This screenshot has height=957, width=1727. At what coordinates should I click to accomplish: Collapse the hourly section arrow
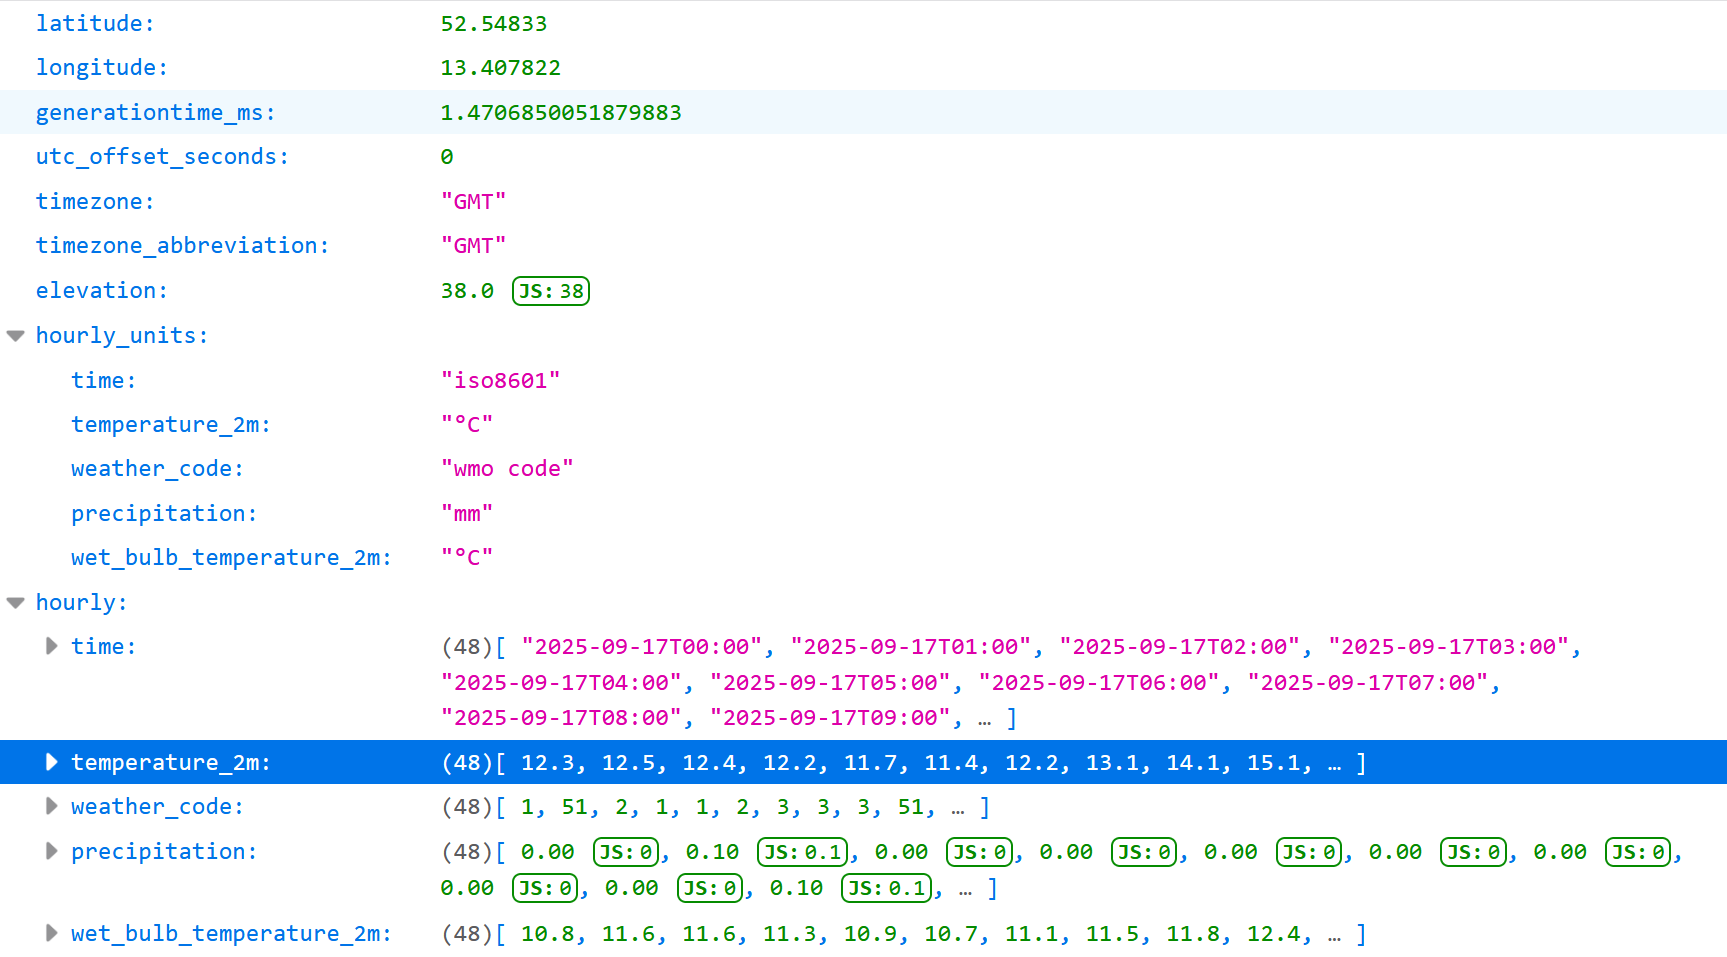click(16, 602)
